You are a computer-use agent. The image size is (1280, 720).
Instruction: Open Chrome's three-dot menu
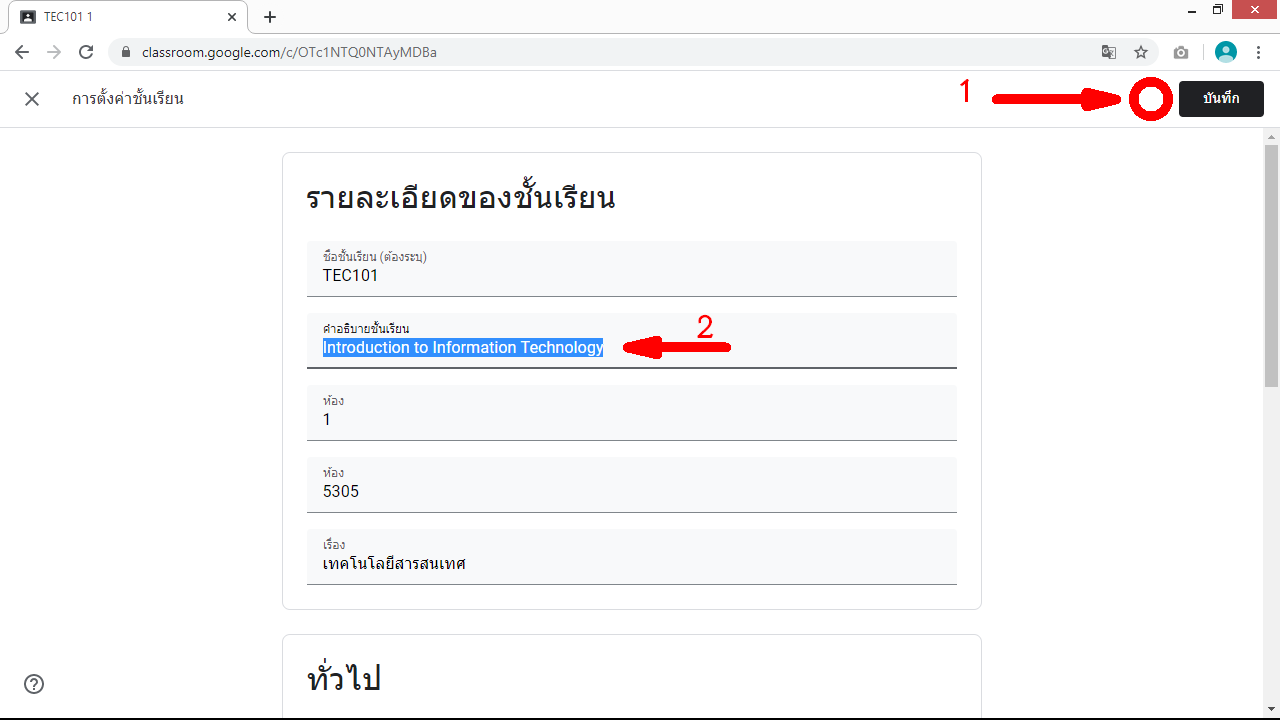tap(1258, 52)
